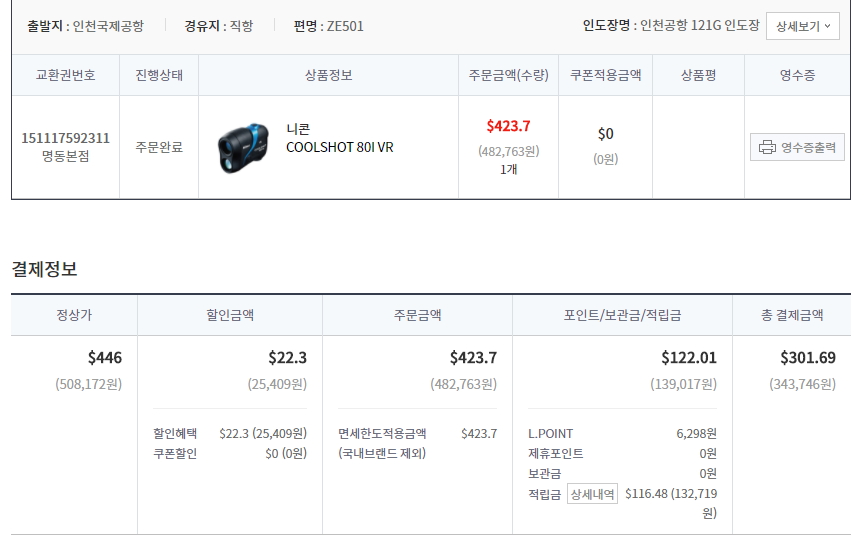Click the 쿠폰적용금액 column header

(x=605, y=75)
